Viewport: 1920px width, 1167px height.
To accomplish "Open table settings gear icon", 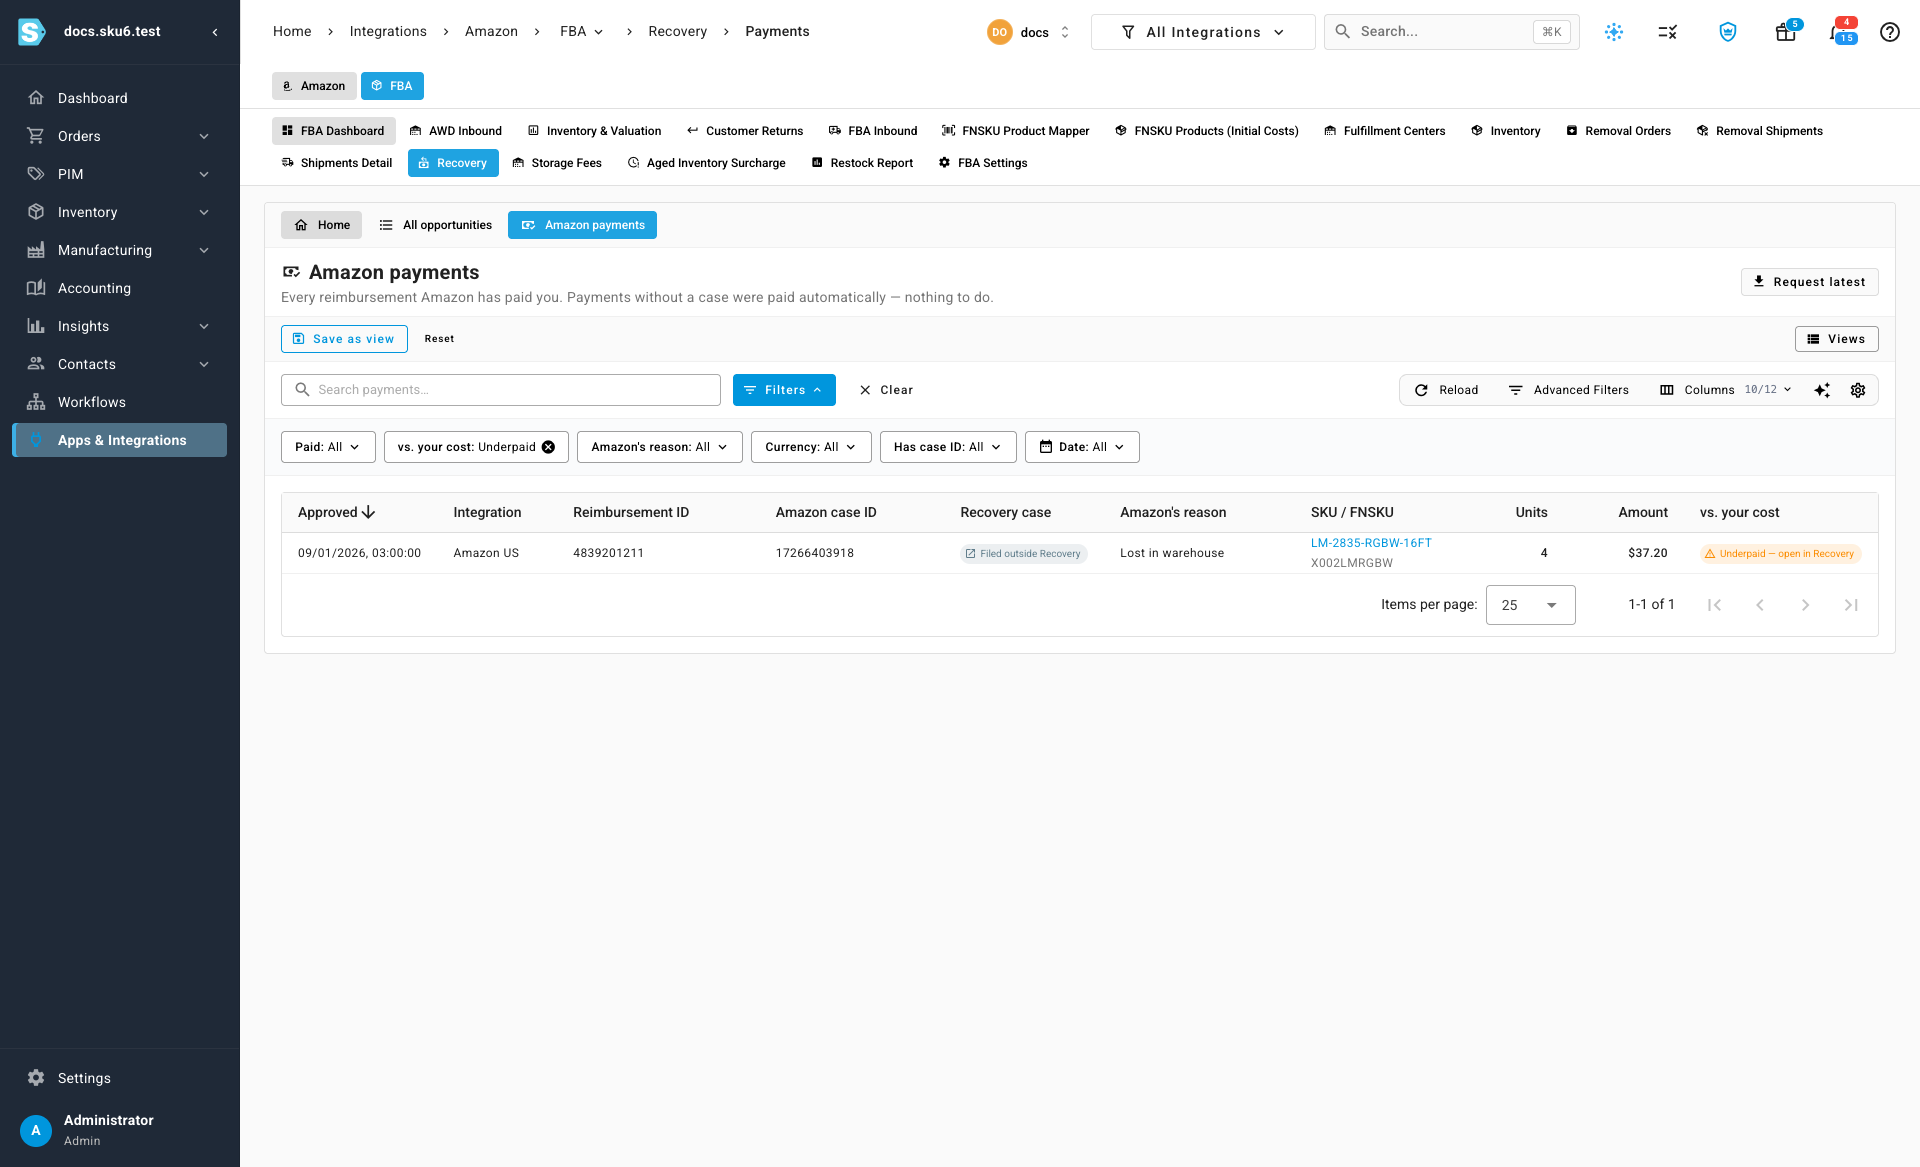I will [1857, 390].
